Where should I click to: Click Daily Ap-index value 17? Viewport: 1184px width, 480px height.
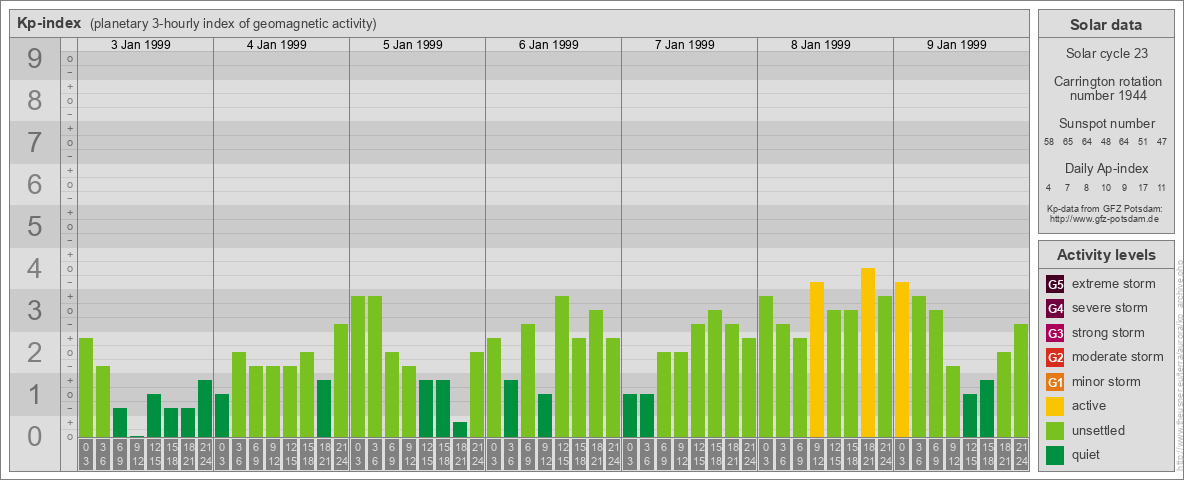pyautogui.click(x=1143, y=187)
